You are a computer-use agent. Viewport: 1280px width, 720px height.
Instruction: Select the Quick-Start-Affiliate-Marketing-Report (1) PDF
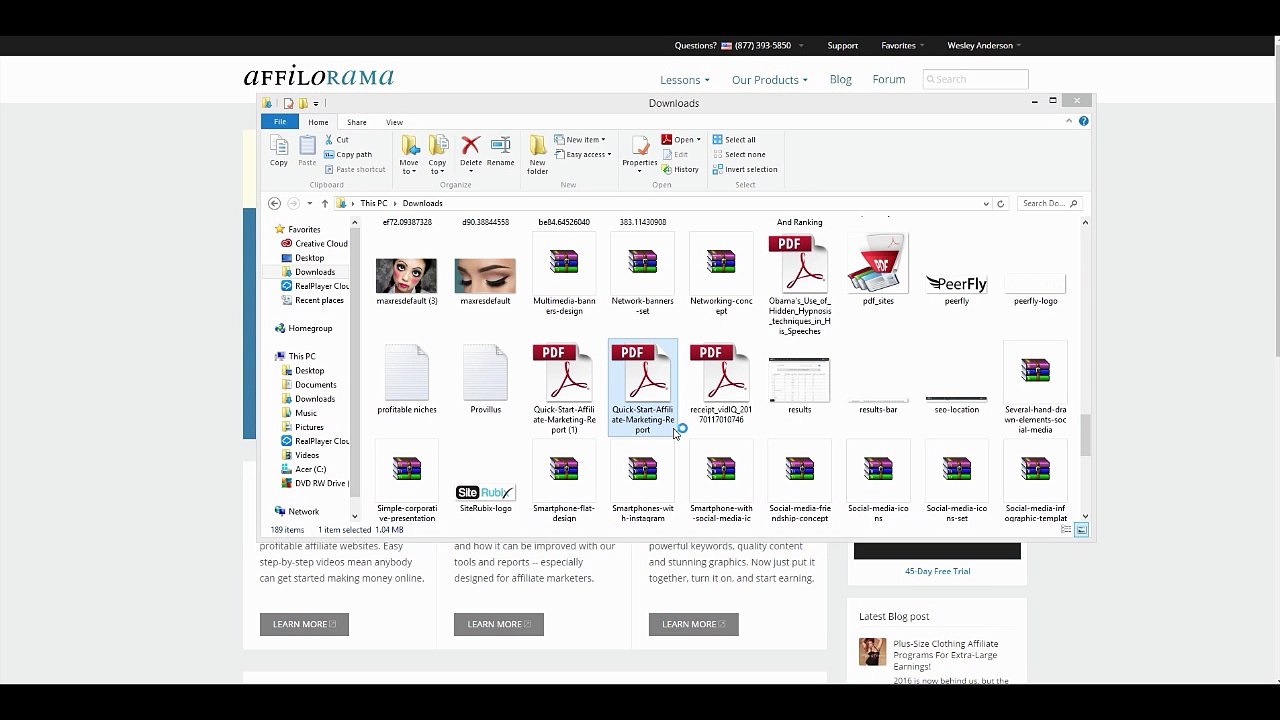tap(564, 389)
